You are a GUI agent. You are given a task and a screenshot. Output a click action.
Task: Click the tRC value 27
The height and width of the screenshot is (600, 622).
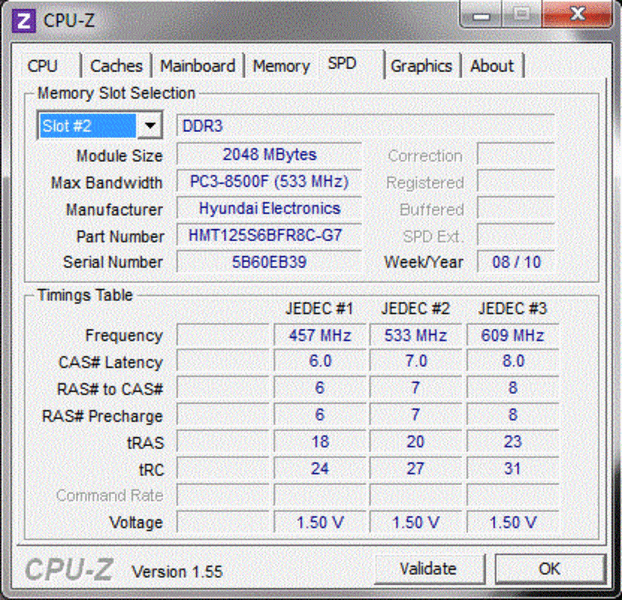click(416, 469)
